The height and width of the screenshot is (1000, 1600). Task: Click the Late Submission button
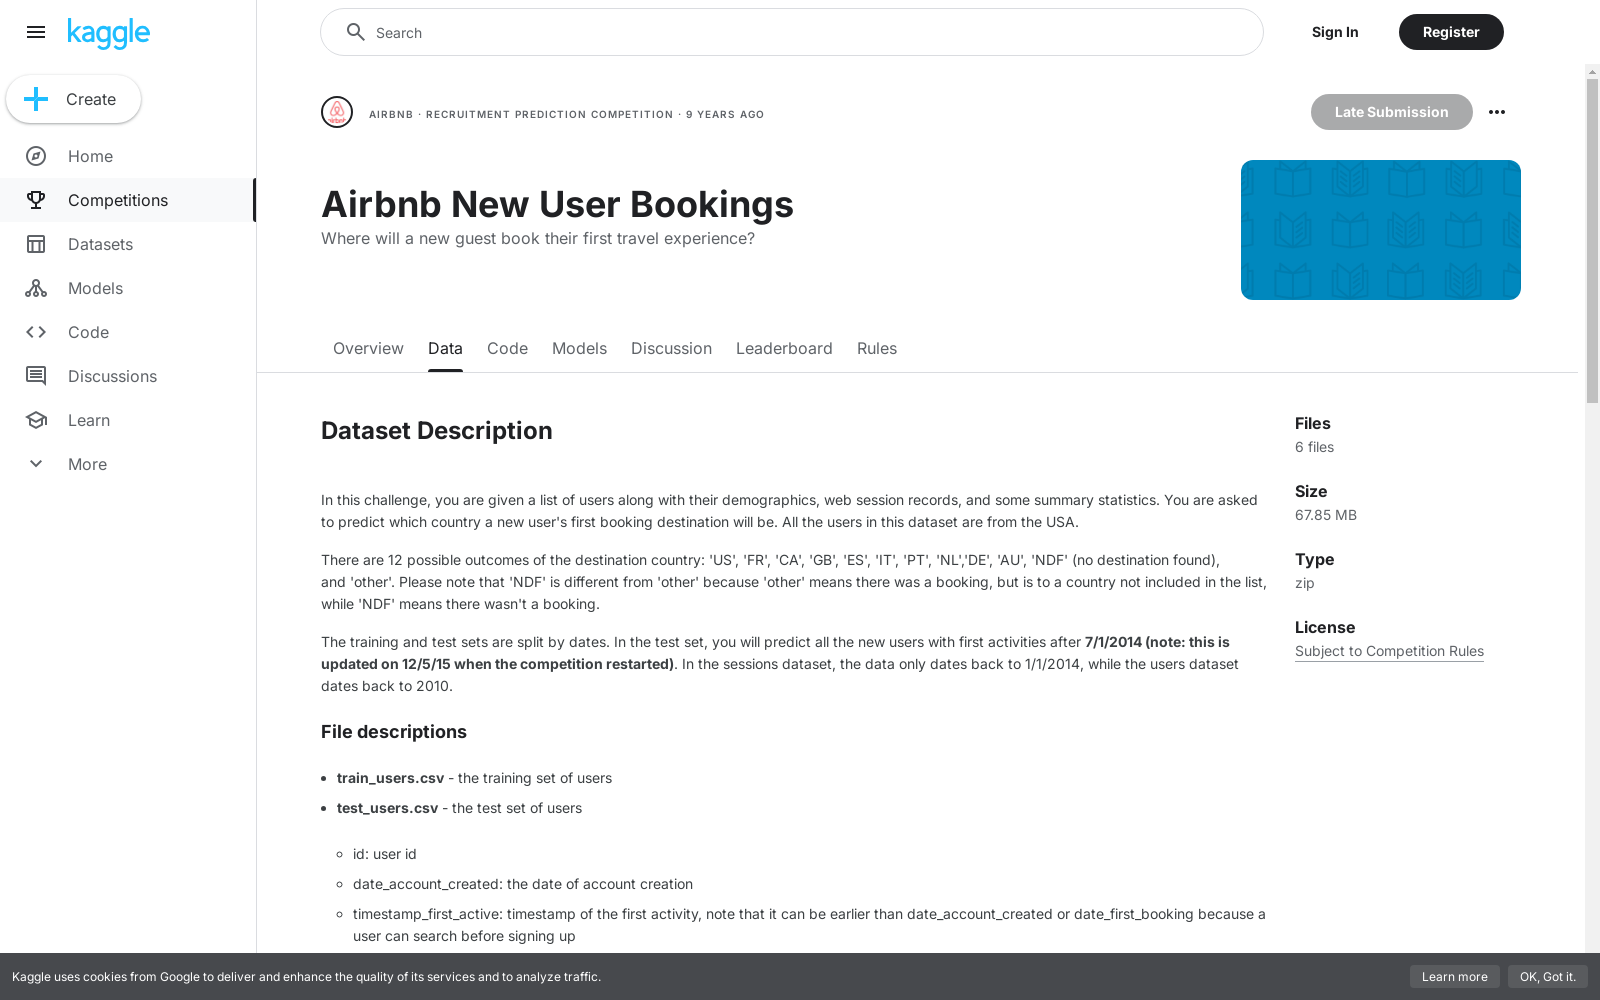pyautogui.click(x=1391, y=112)
